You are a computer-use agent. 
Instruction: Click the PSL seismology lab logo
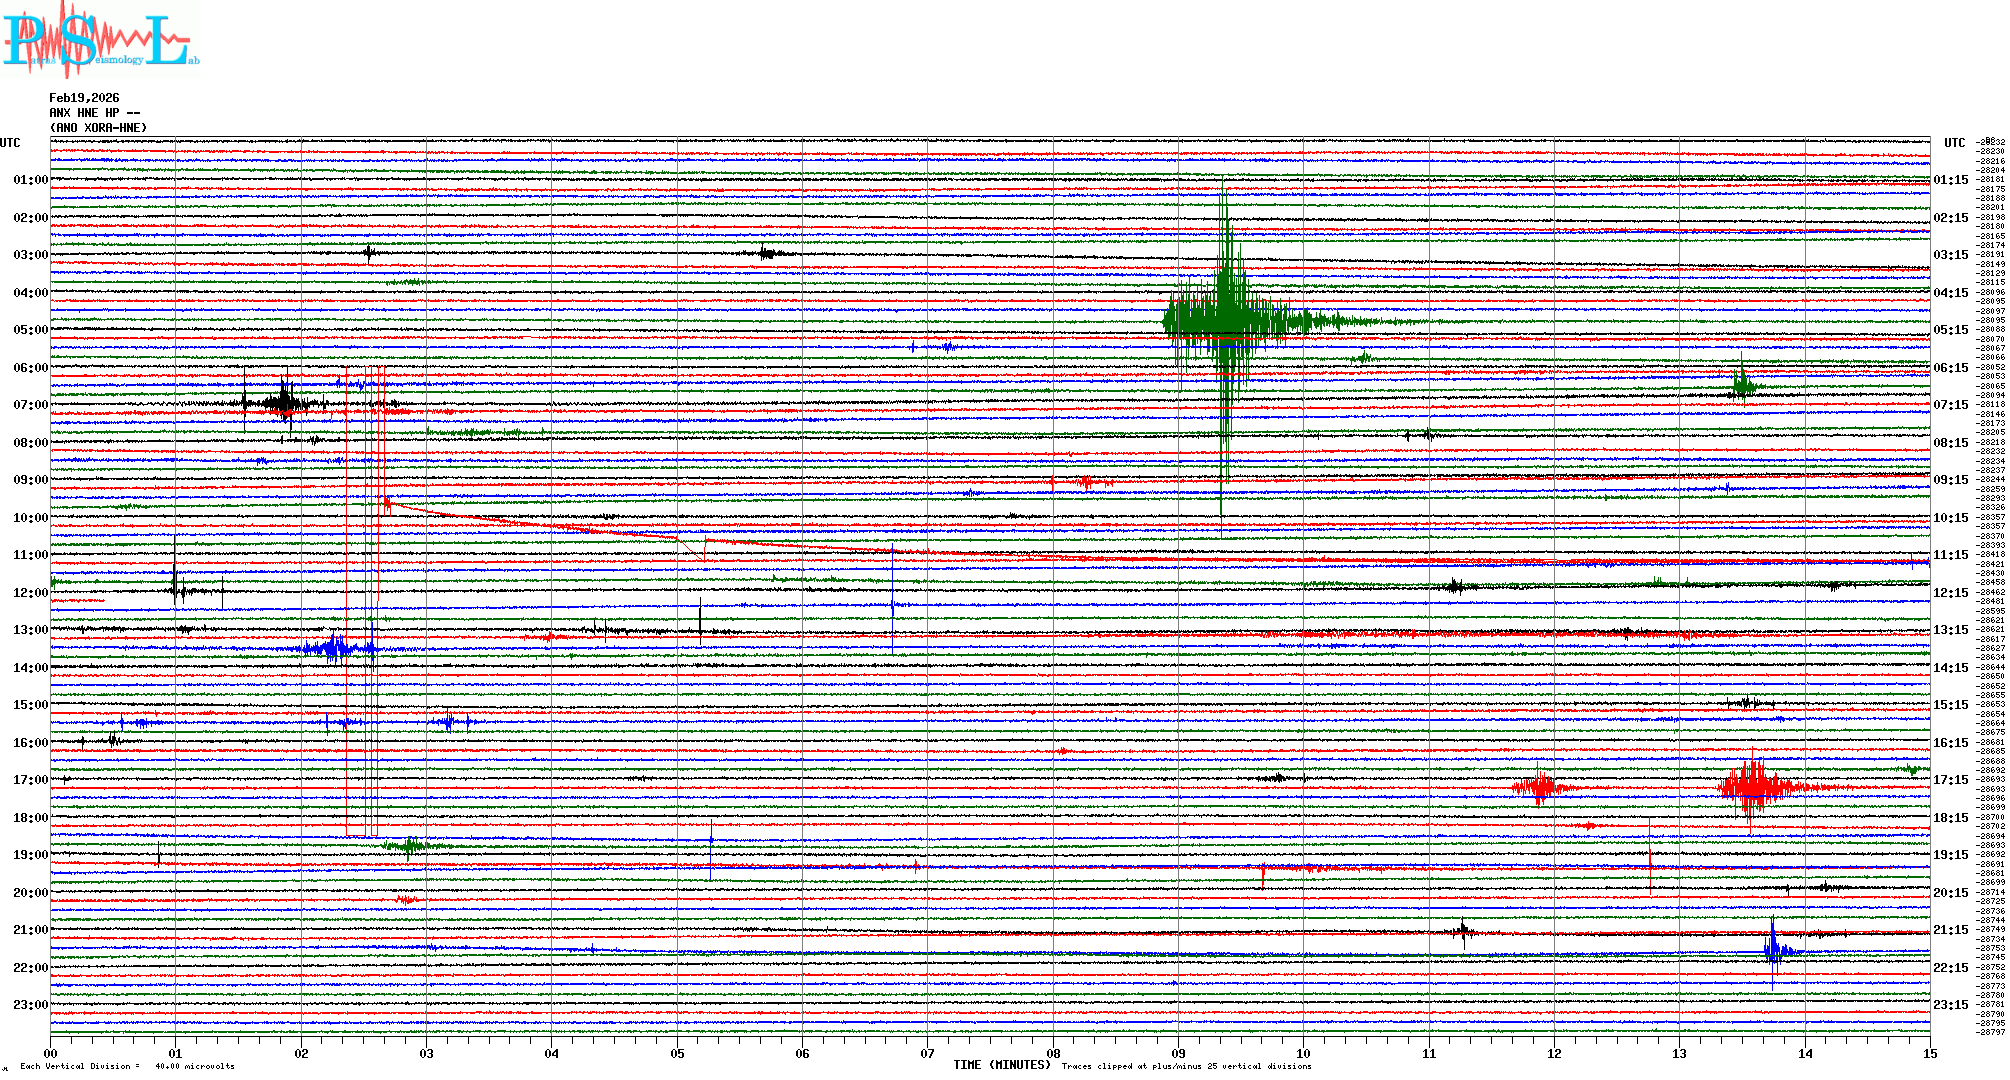100,40
